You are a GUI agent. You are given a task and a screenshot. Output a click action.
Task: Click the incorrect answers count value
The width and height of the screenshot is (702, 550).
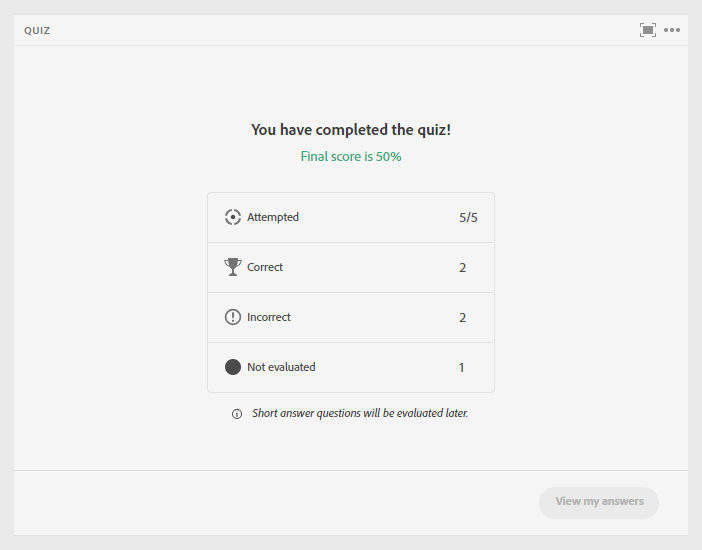(462, 317)
